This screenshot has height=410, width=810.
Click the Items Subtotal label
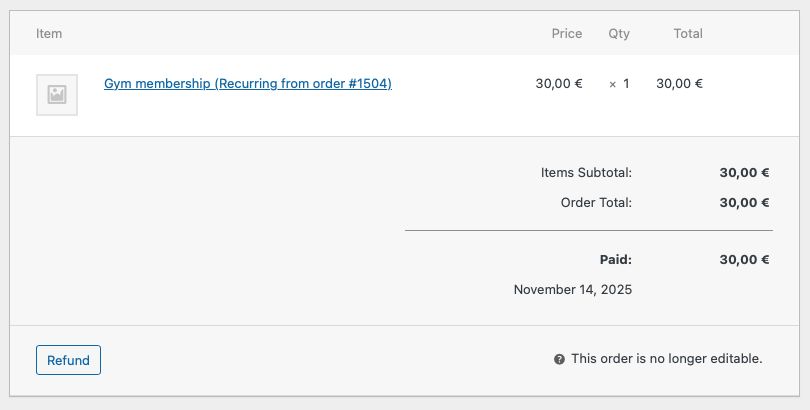coord(586,172)
